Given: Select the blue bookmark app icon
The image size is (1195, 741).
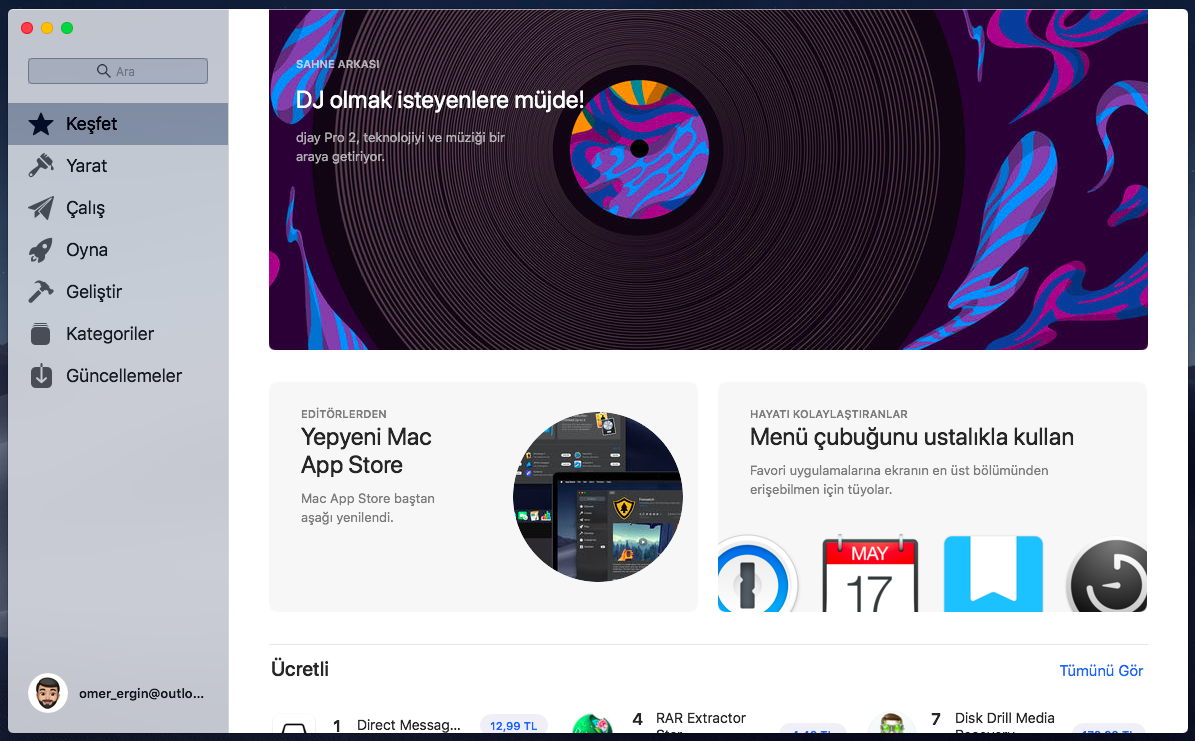Looking at the screenshot, I should point(992,574).
